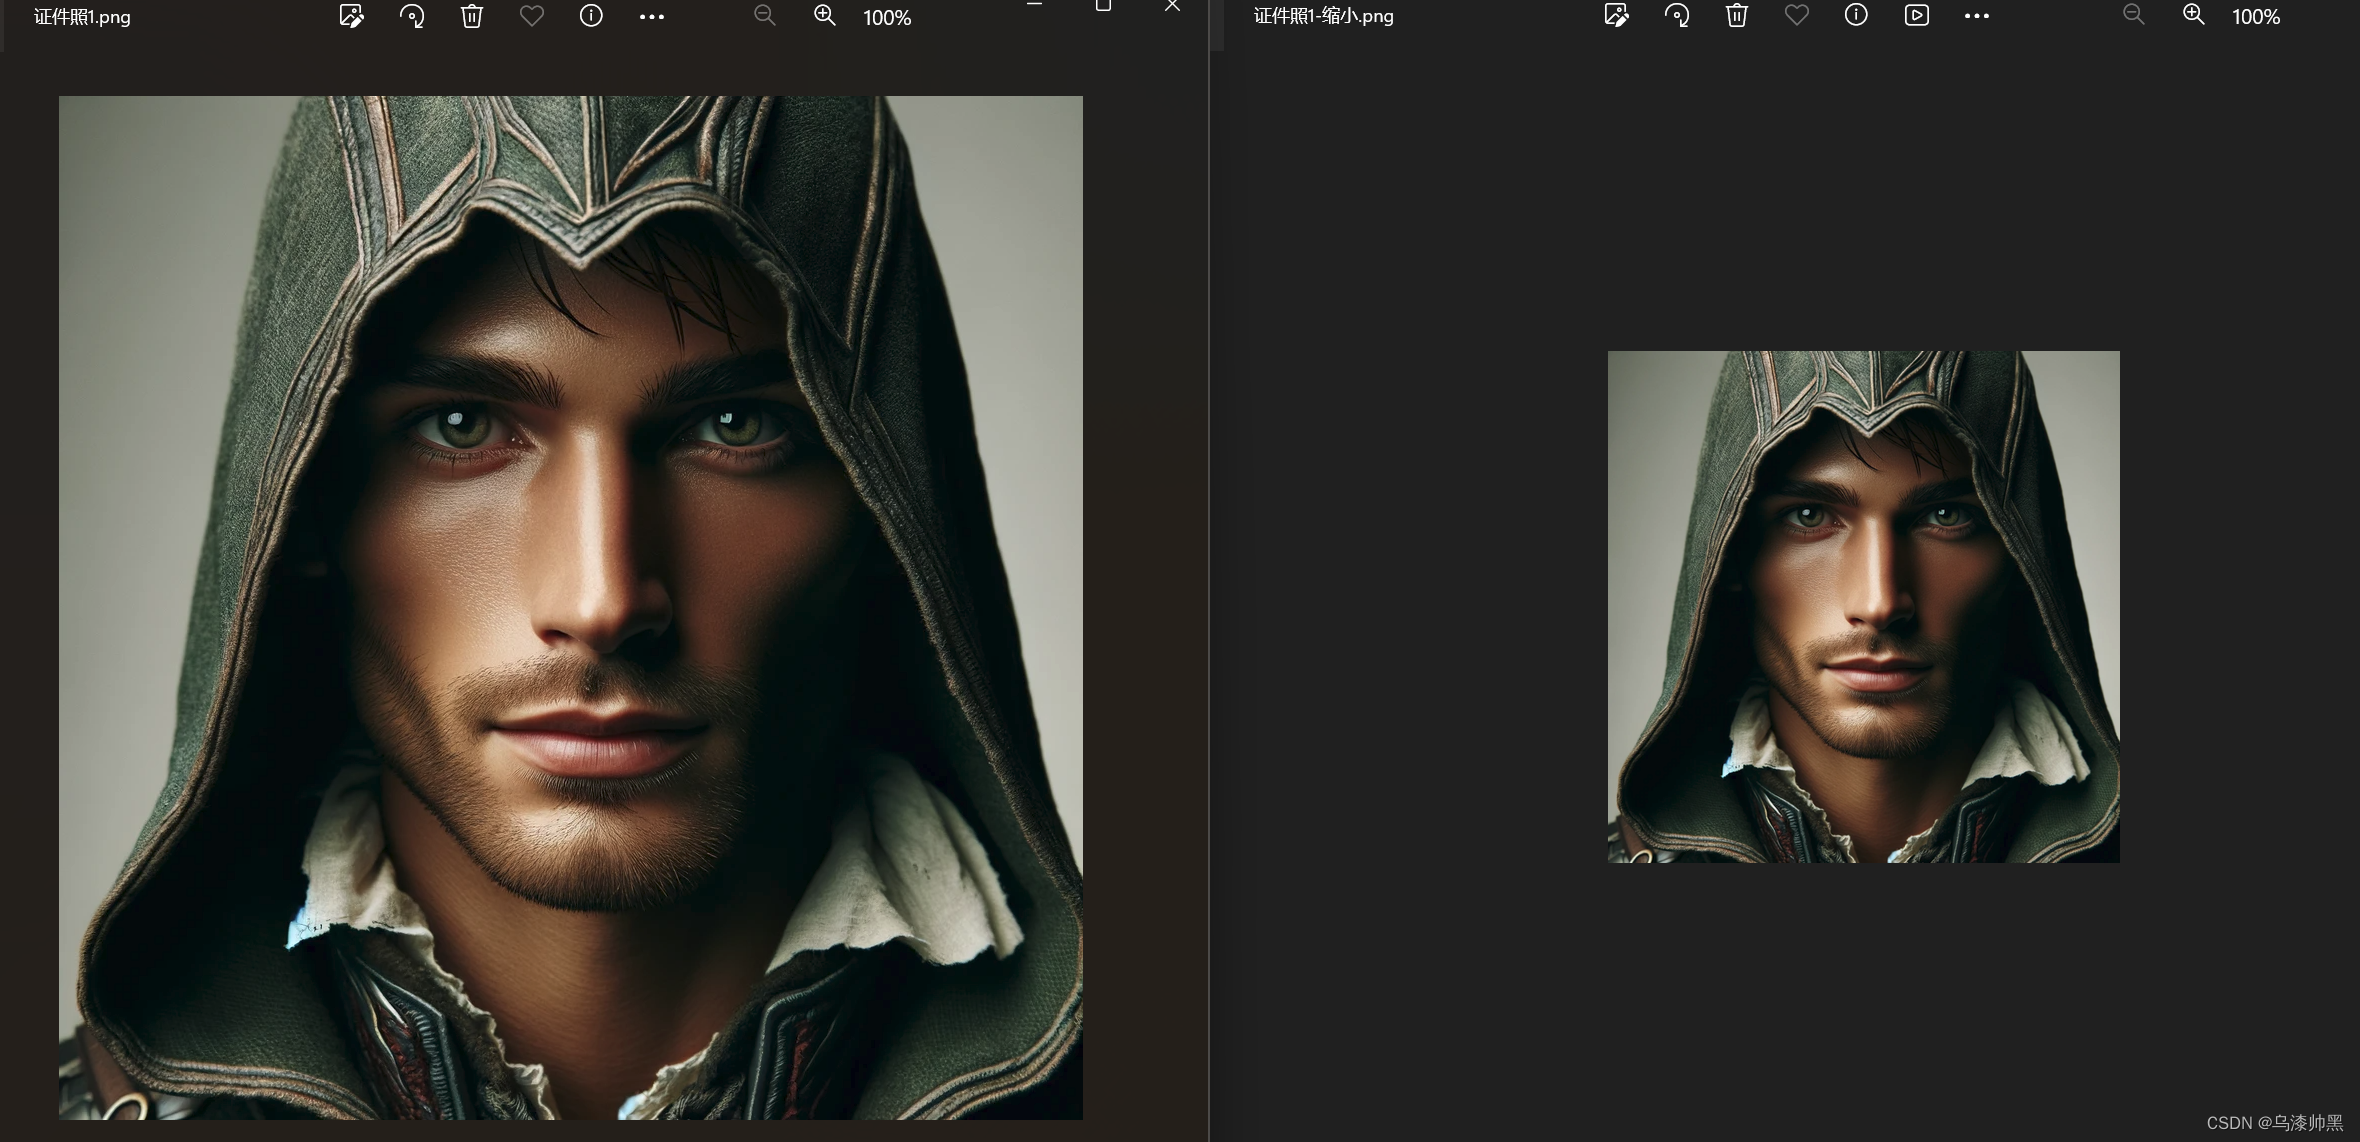Toggle favorite heart in right viewer
Image resolution: width=2360 pixels, height=1142 pixels.
pos(1797,16)
